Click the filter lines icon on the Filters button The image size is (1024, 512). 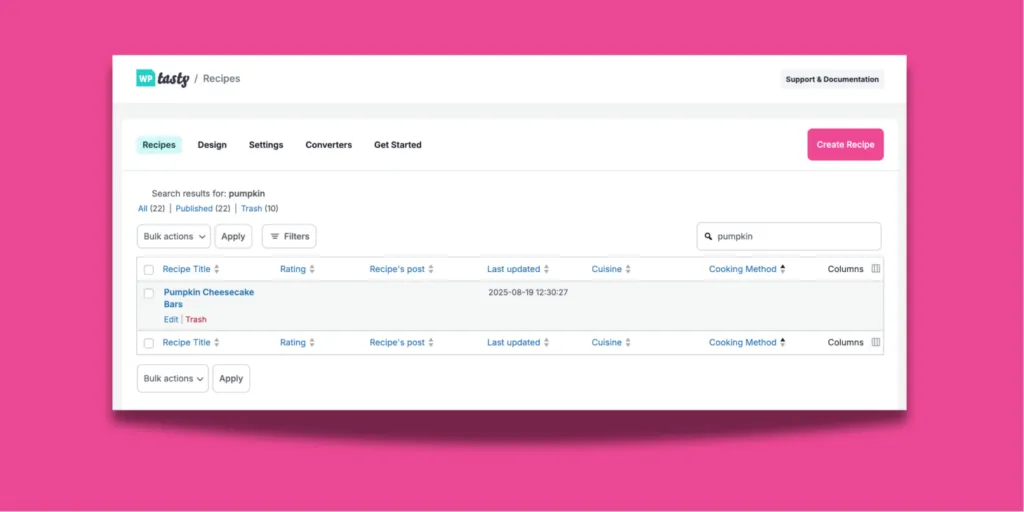click(275, 236)
